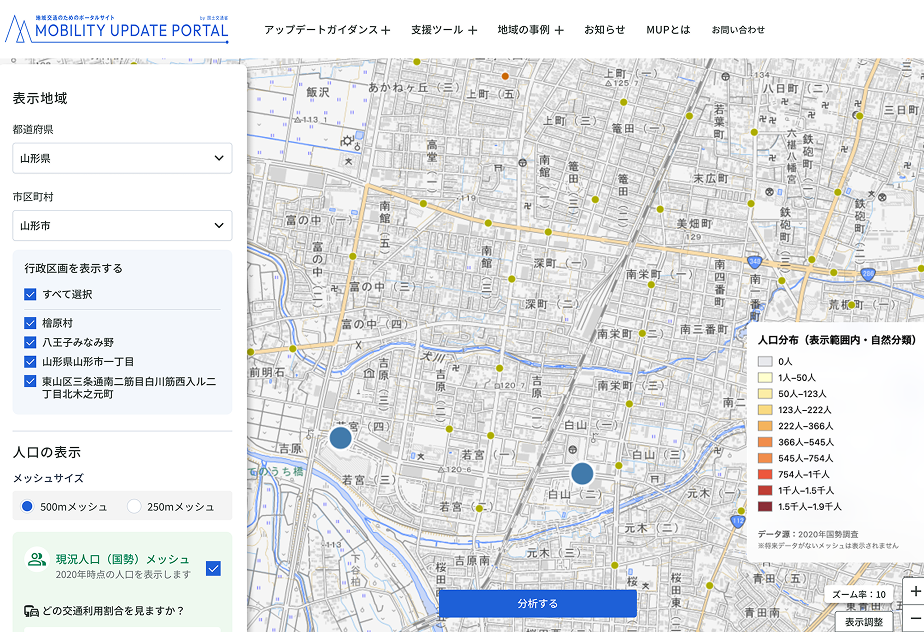This screenshot has height=632, width=924.
Task: Click the 1.5千人–1.9千人 legend color swatch
Action: (765, 506)
